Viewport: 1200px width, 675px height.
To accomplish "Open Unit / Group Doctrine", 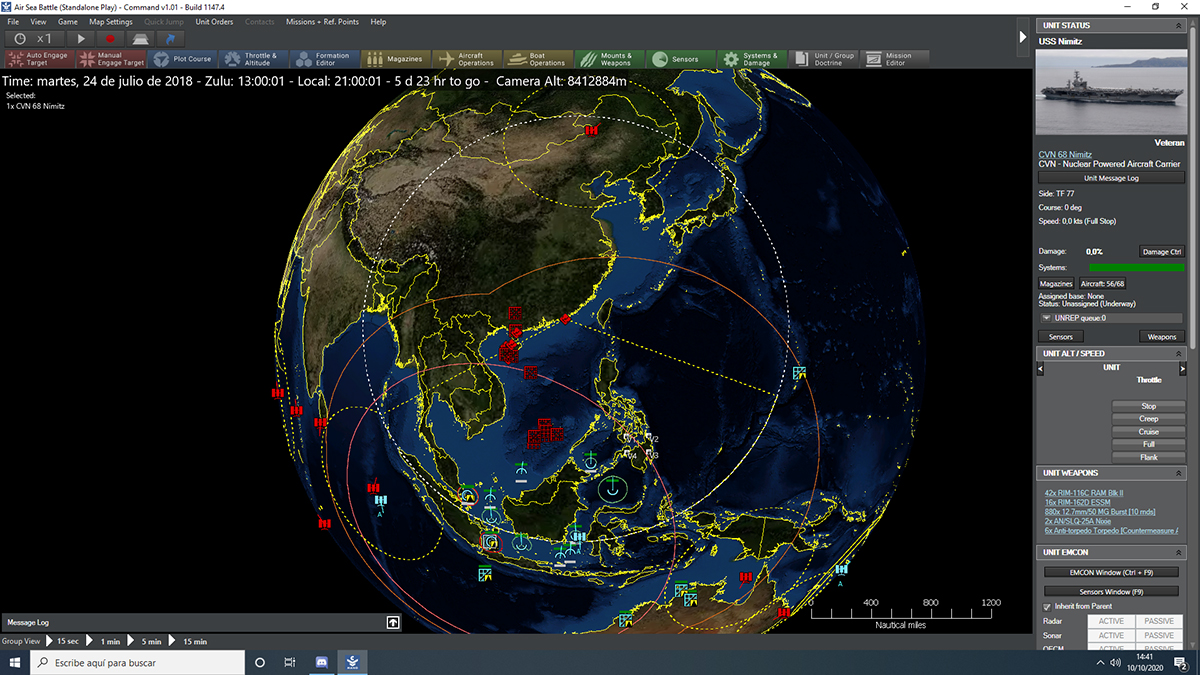I will coord(823,59).
